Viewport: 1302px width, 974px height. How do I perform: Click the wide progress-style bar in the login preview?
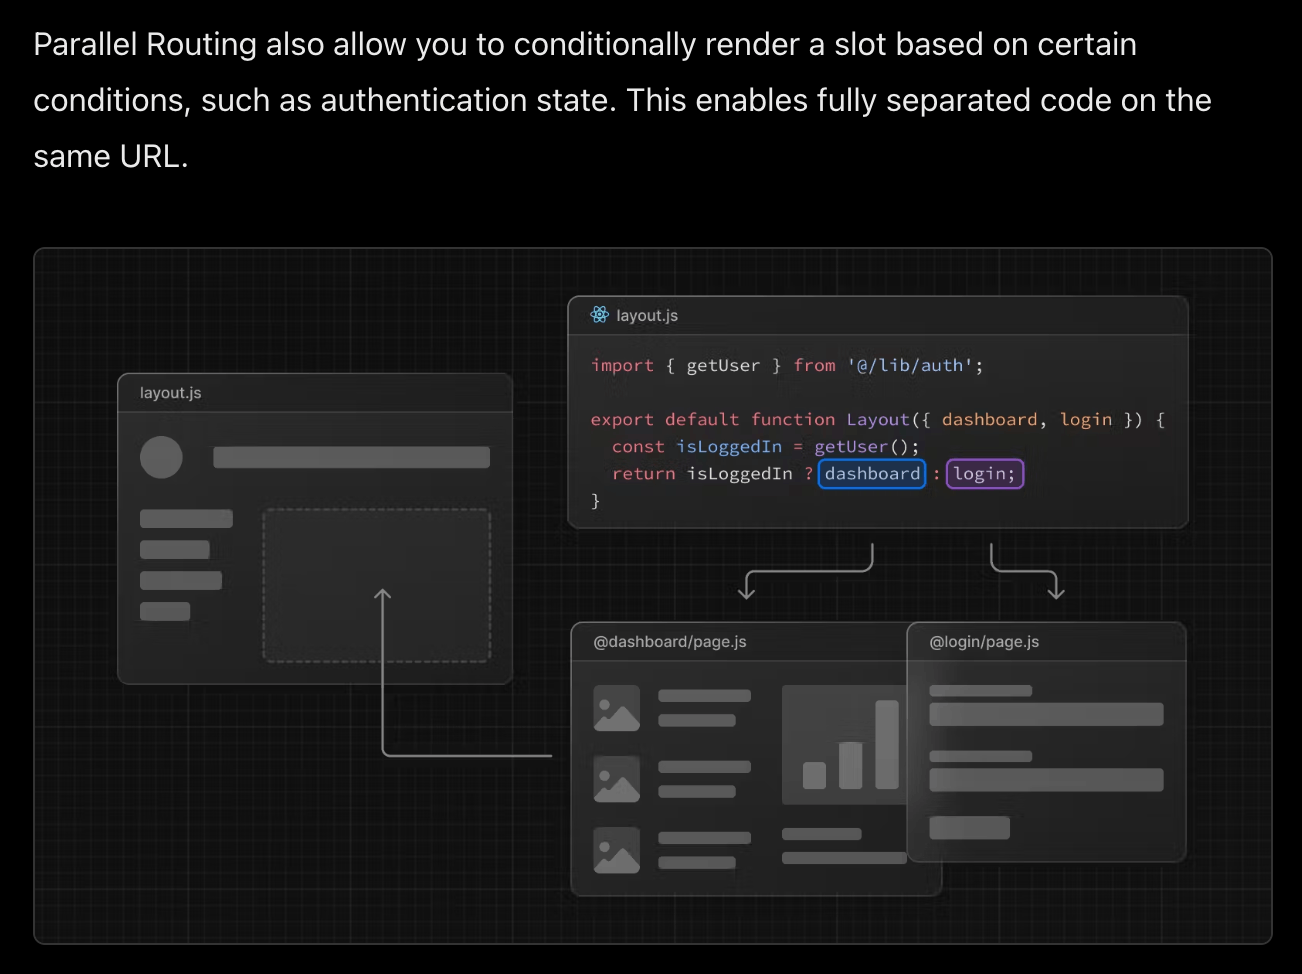(1046, 714)
